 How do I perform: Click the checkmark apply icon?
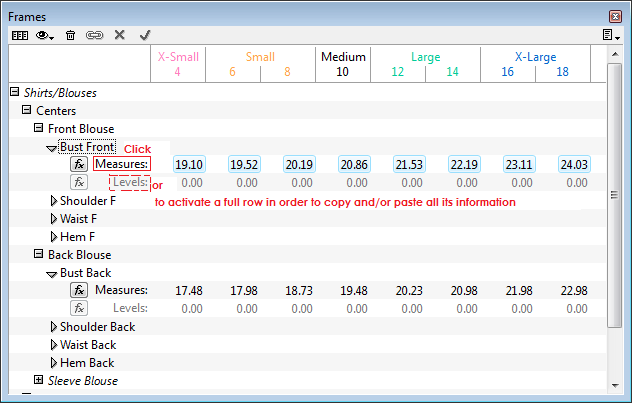145,35
